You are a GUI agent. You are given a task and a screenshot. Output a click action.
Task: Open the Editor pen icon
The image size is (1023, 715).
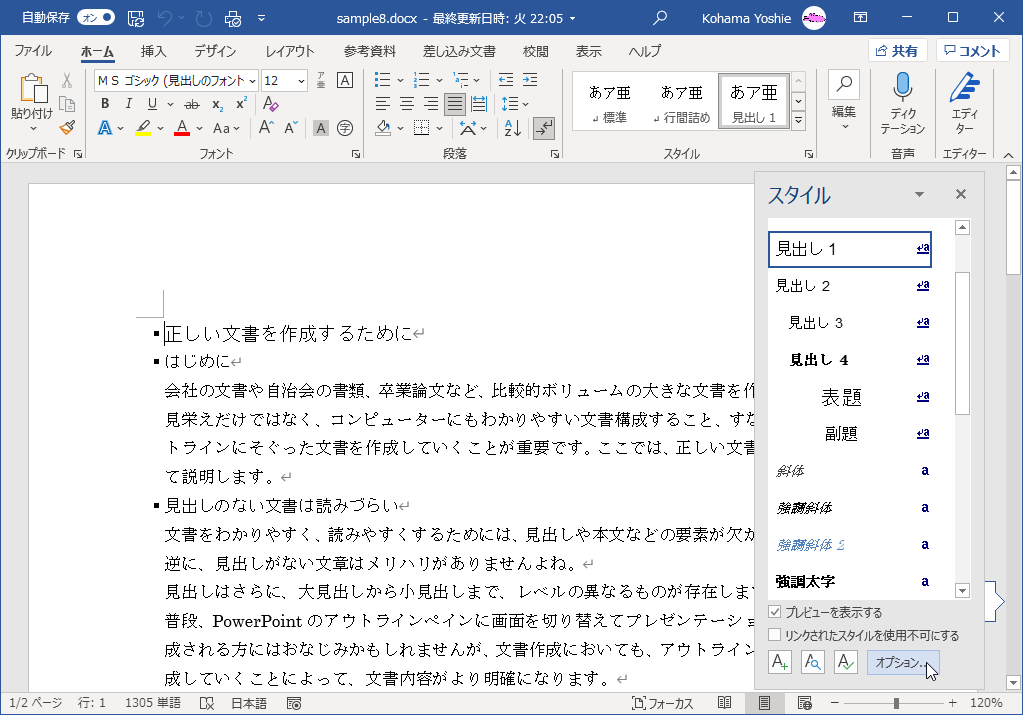pos(963,89)
